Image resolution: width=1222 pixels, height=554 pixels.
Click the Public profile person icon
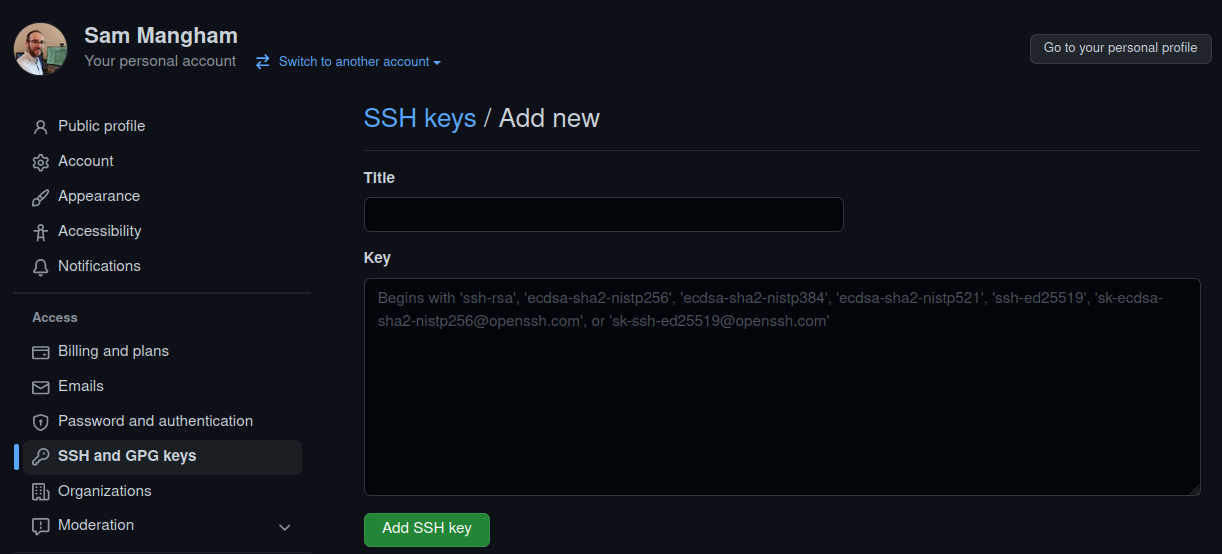[41, 127]
